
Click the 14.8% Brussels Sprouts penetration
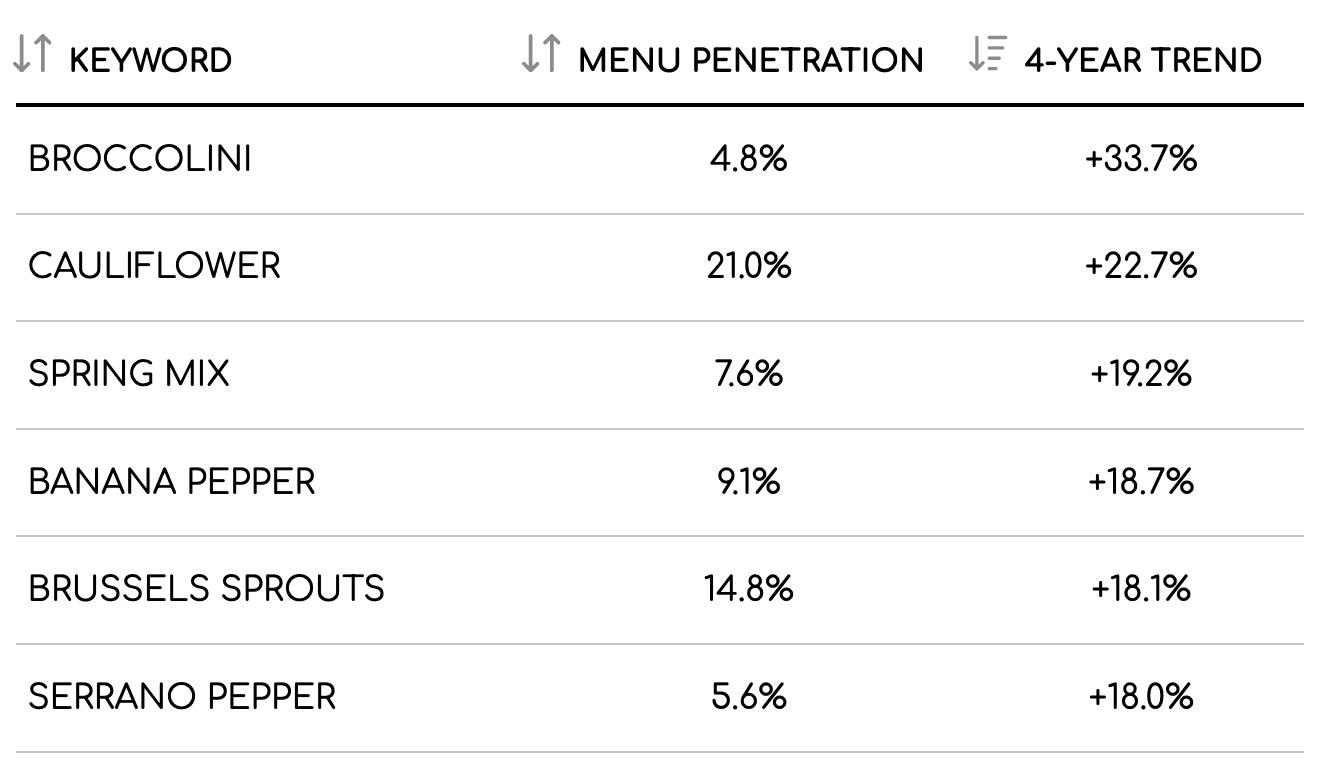click(748, 589)
